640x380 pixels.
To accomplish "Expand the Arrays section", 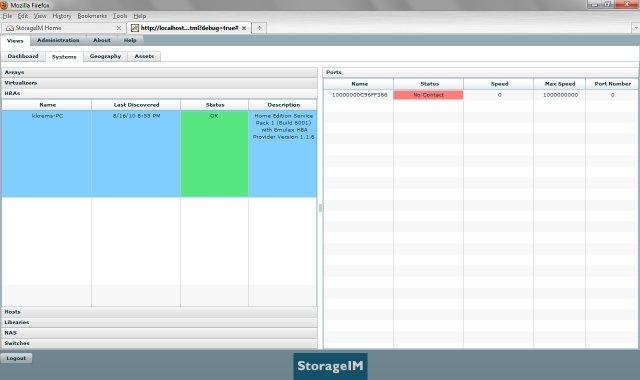I will 160,72.
